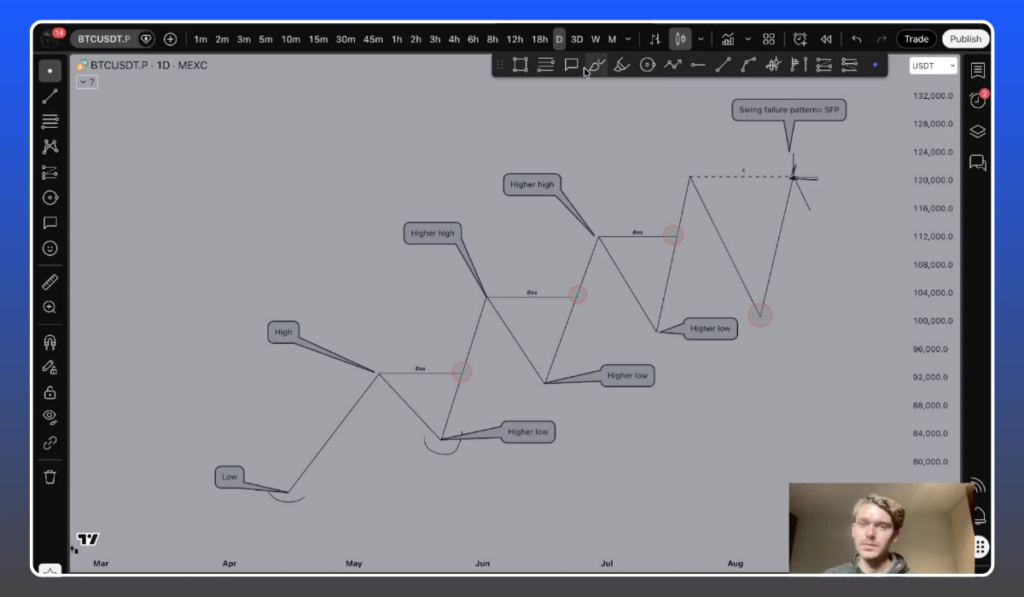Image resolution: width=1024 pixels, height=597 pixels.
Task: Select the brush tool in favorites toolbar
Action: coord(596,65)
